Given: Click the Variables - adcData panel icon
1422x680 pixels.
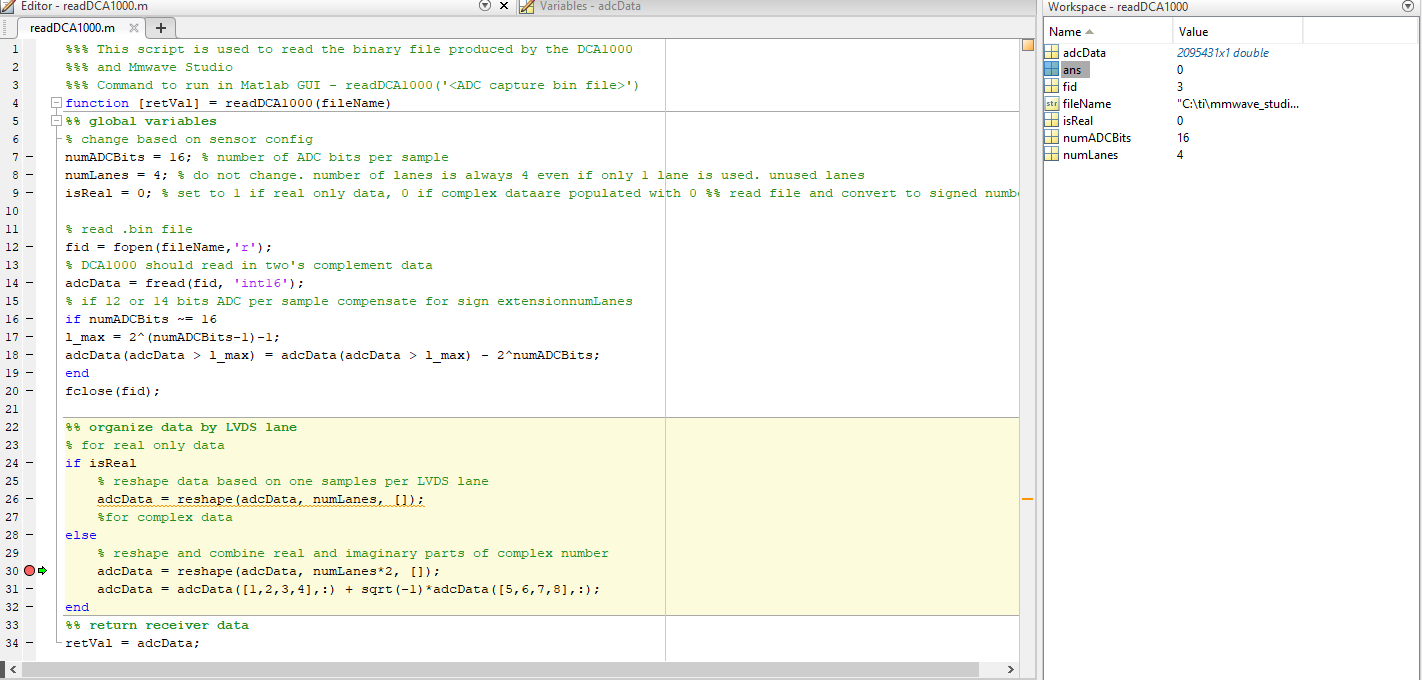Looking at the screenshot, I should 527,7.
